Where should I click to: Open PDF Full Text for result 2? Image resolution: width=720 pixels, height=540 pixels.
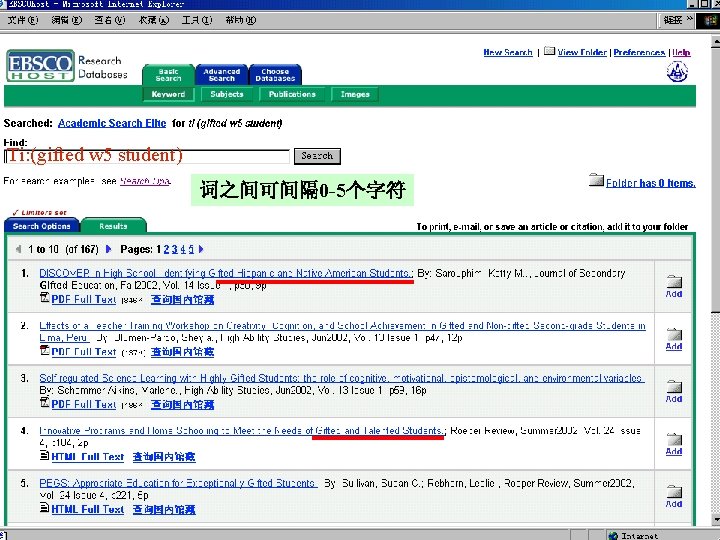pyautogui.click(x=84, y=352)
